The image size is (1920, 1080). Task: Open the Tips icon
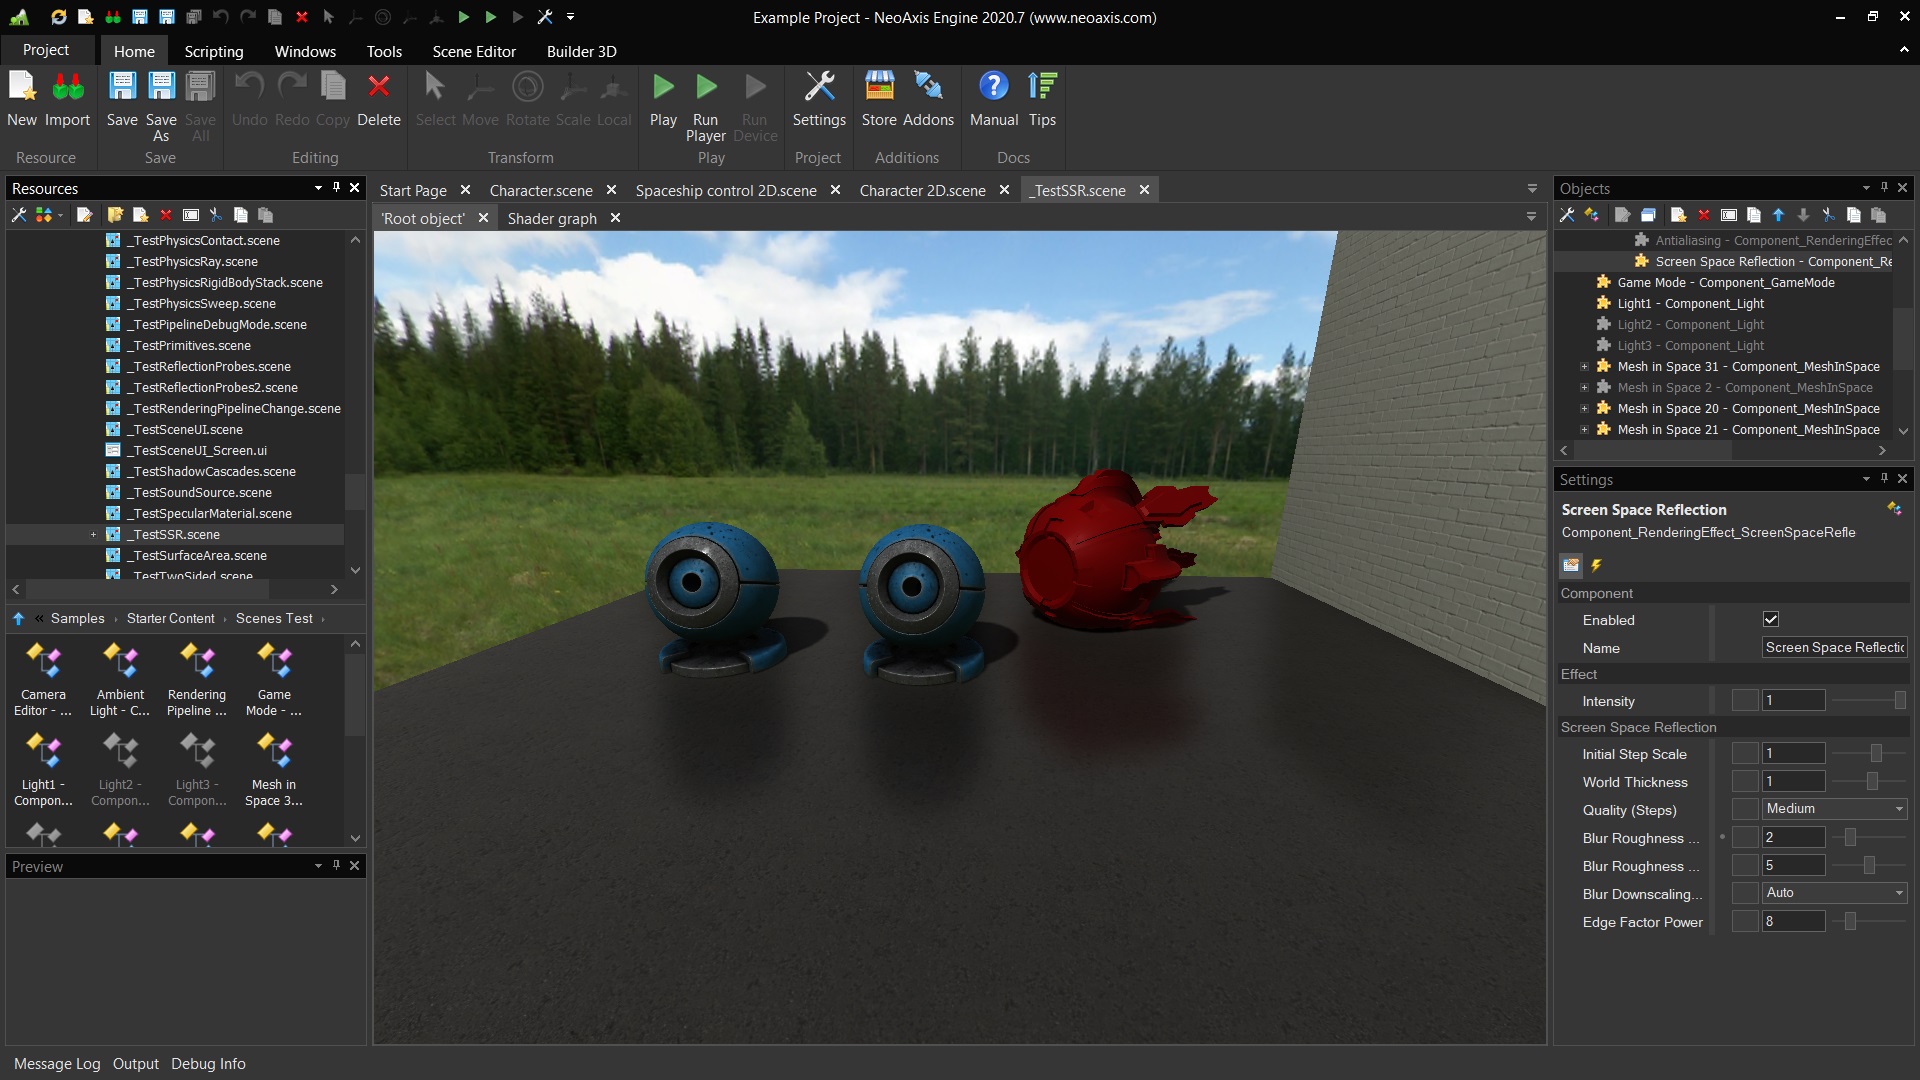[1042, 99]
